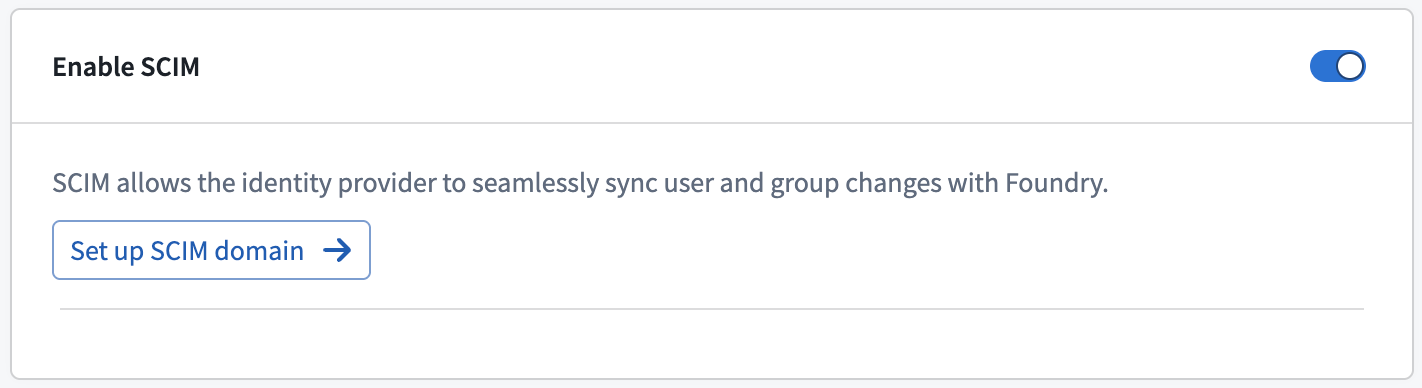This screenshot has width=1422, height=388.
Task: Click the arrow icon in Set up SCIM domain
Action: point(338,250)
